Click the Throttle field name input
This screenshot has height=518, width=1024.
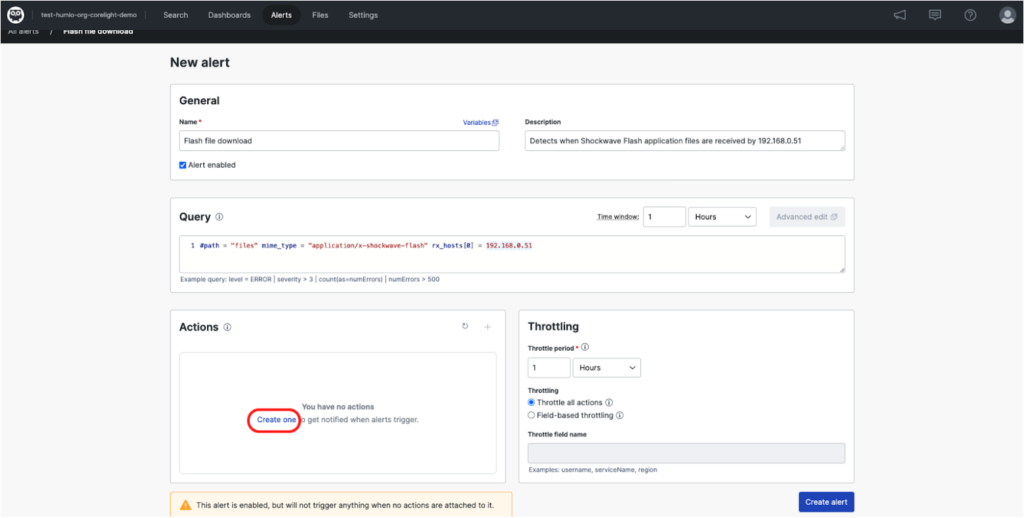pyautogui.click(x=686, y=453)
